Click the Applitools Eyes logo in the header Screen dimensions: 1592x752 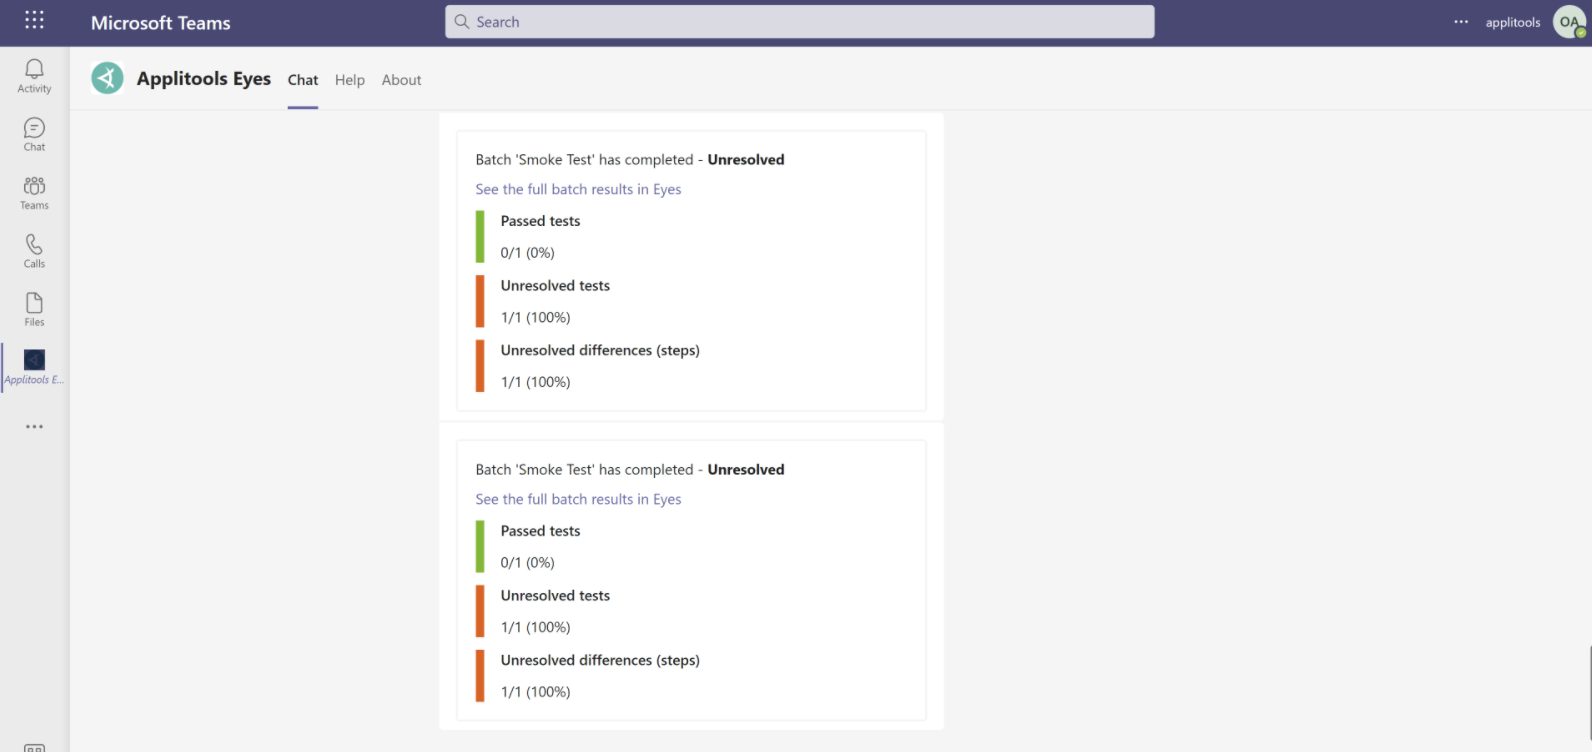coord(107,77)
